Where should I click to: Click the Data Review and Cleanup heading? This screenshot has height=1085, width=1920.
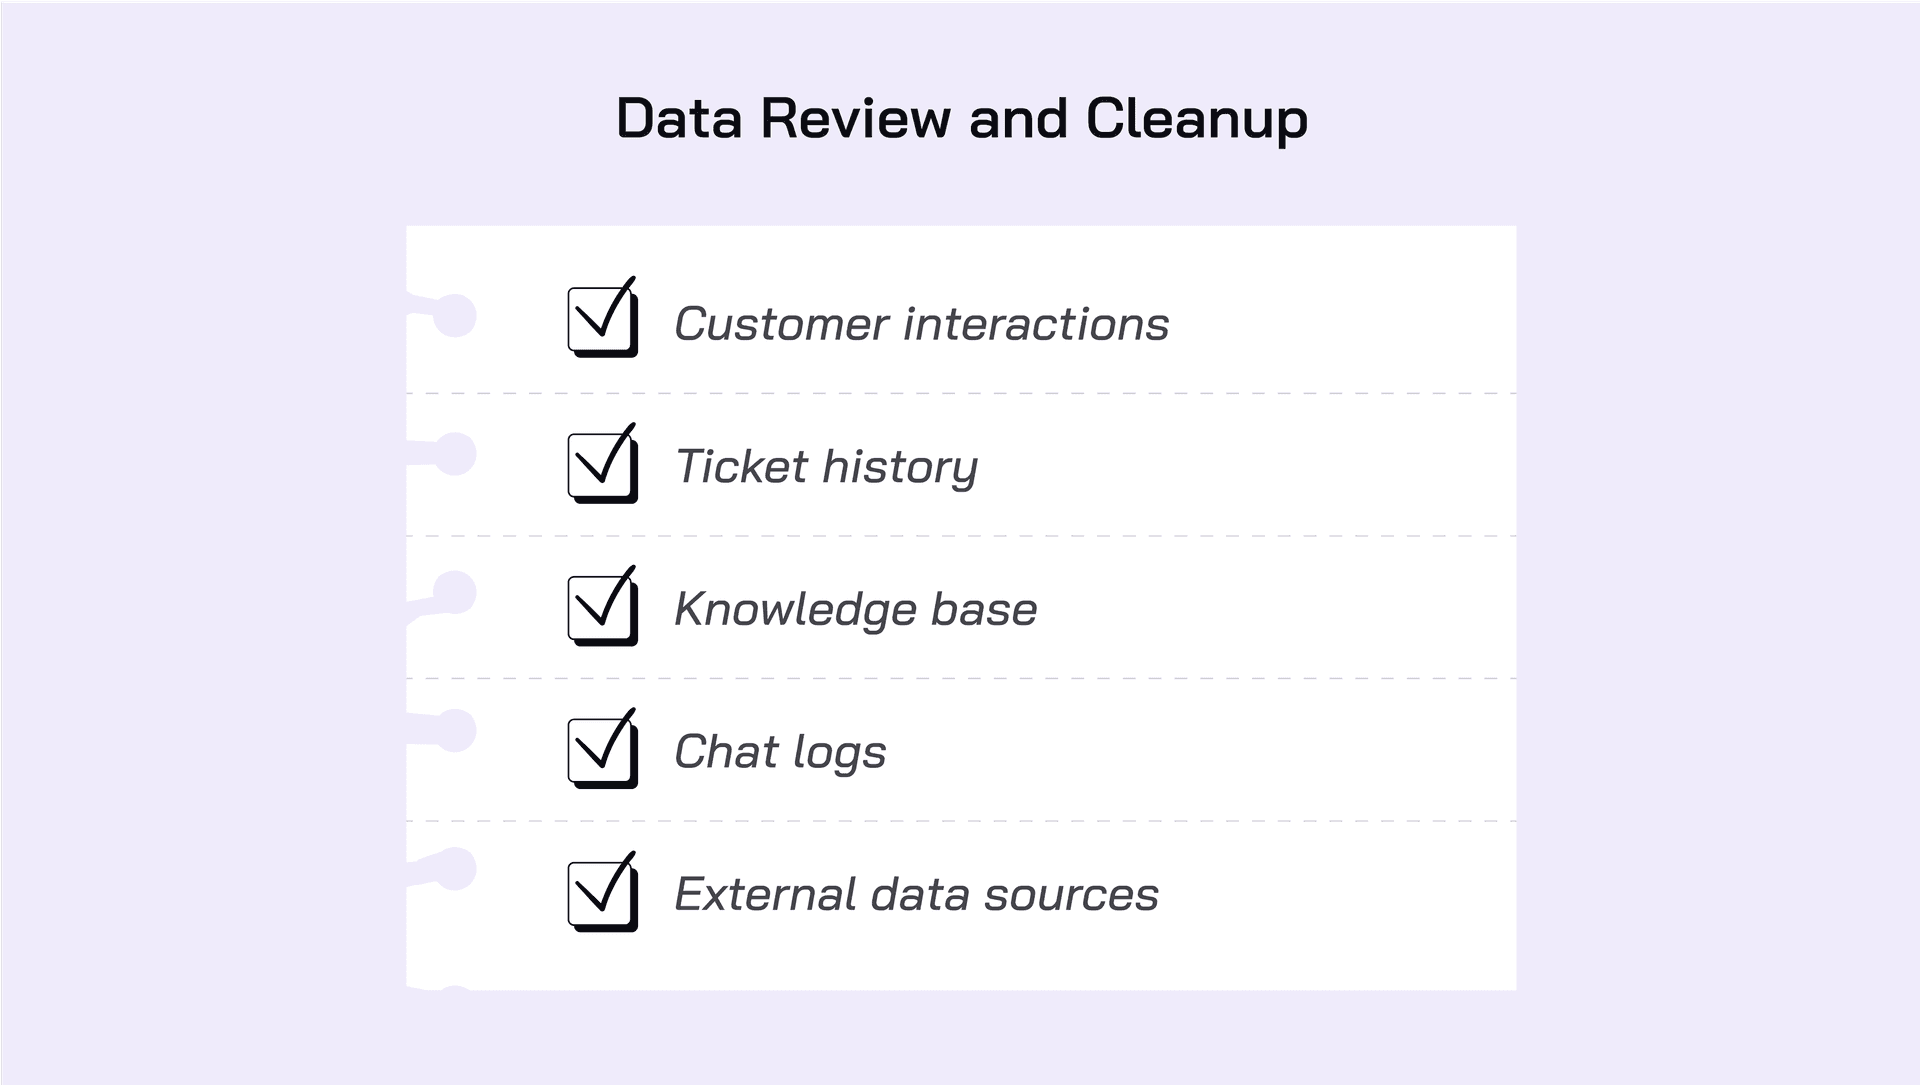961,119
